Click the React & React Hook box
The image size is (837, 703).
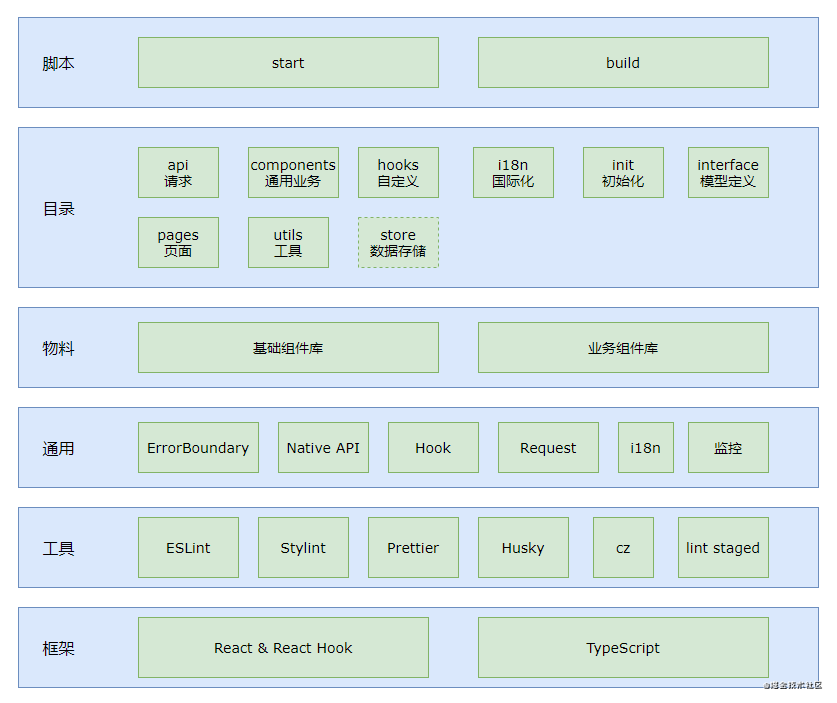(x=283, y=647)
